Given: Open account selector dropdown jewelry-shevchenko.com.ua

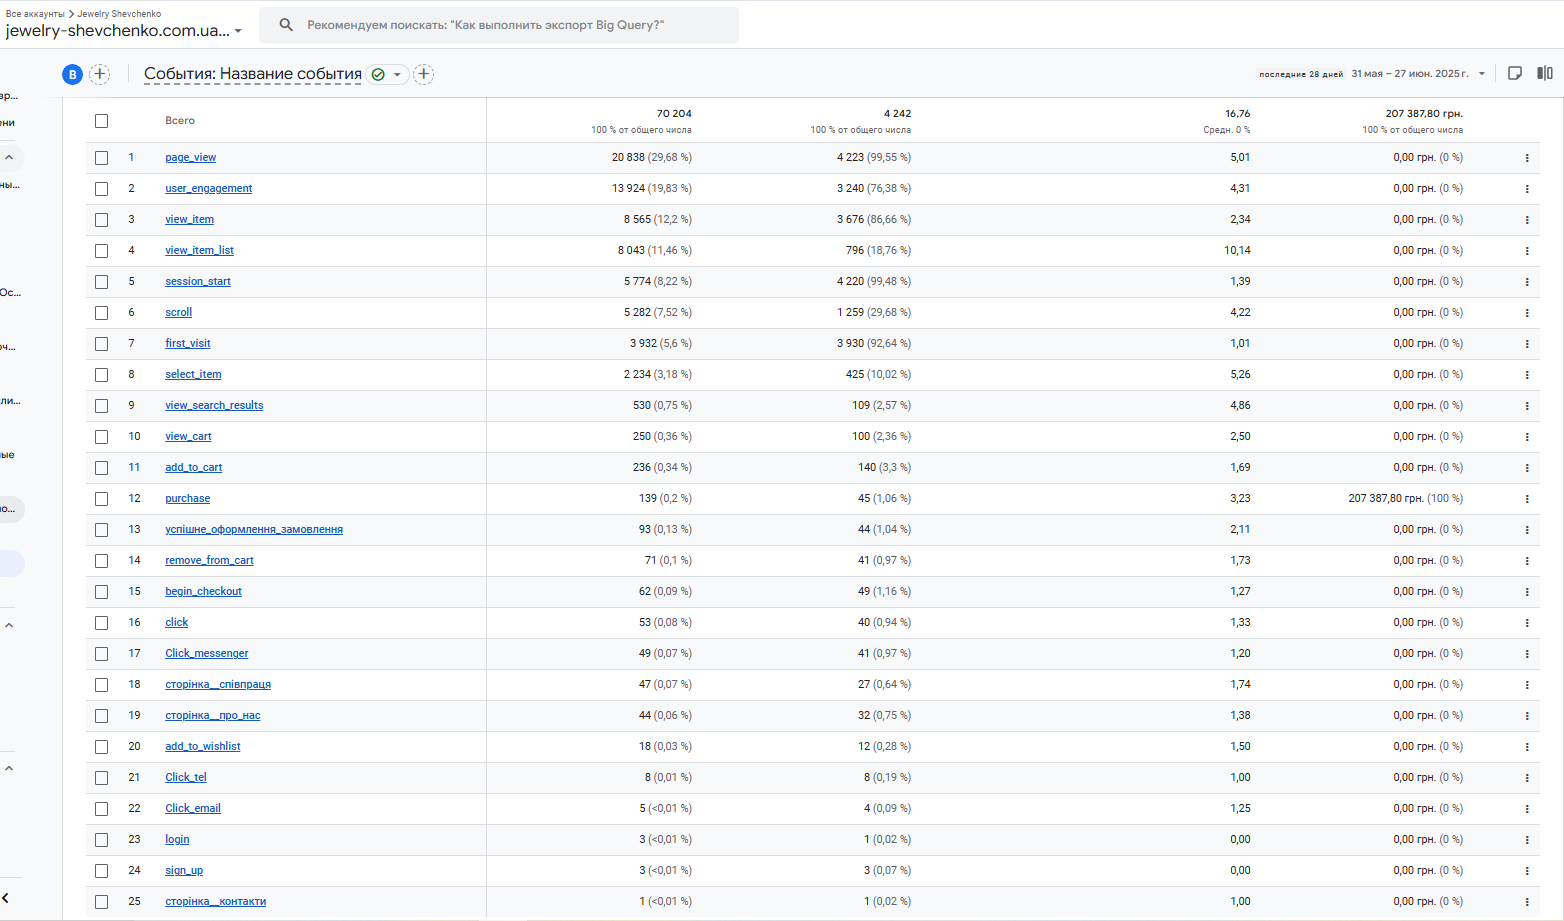Looking at the screenshot, I should pos(124,31).
